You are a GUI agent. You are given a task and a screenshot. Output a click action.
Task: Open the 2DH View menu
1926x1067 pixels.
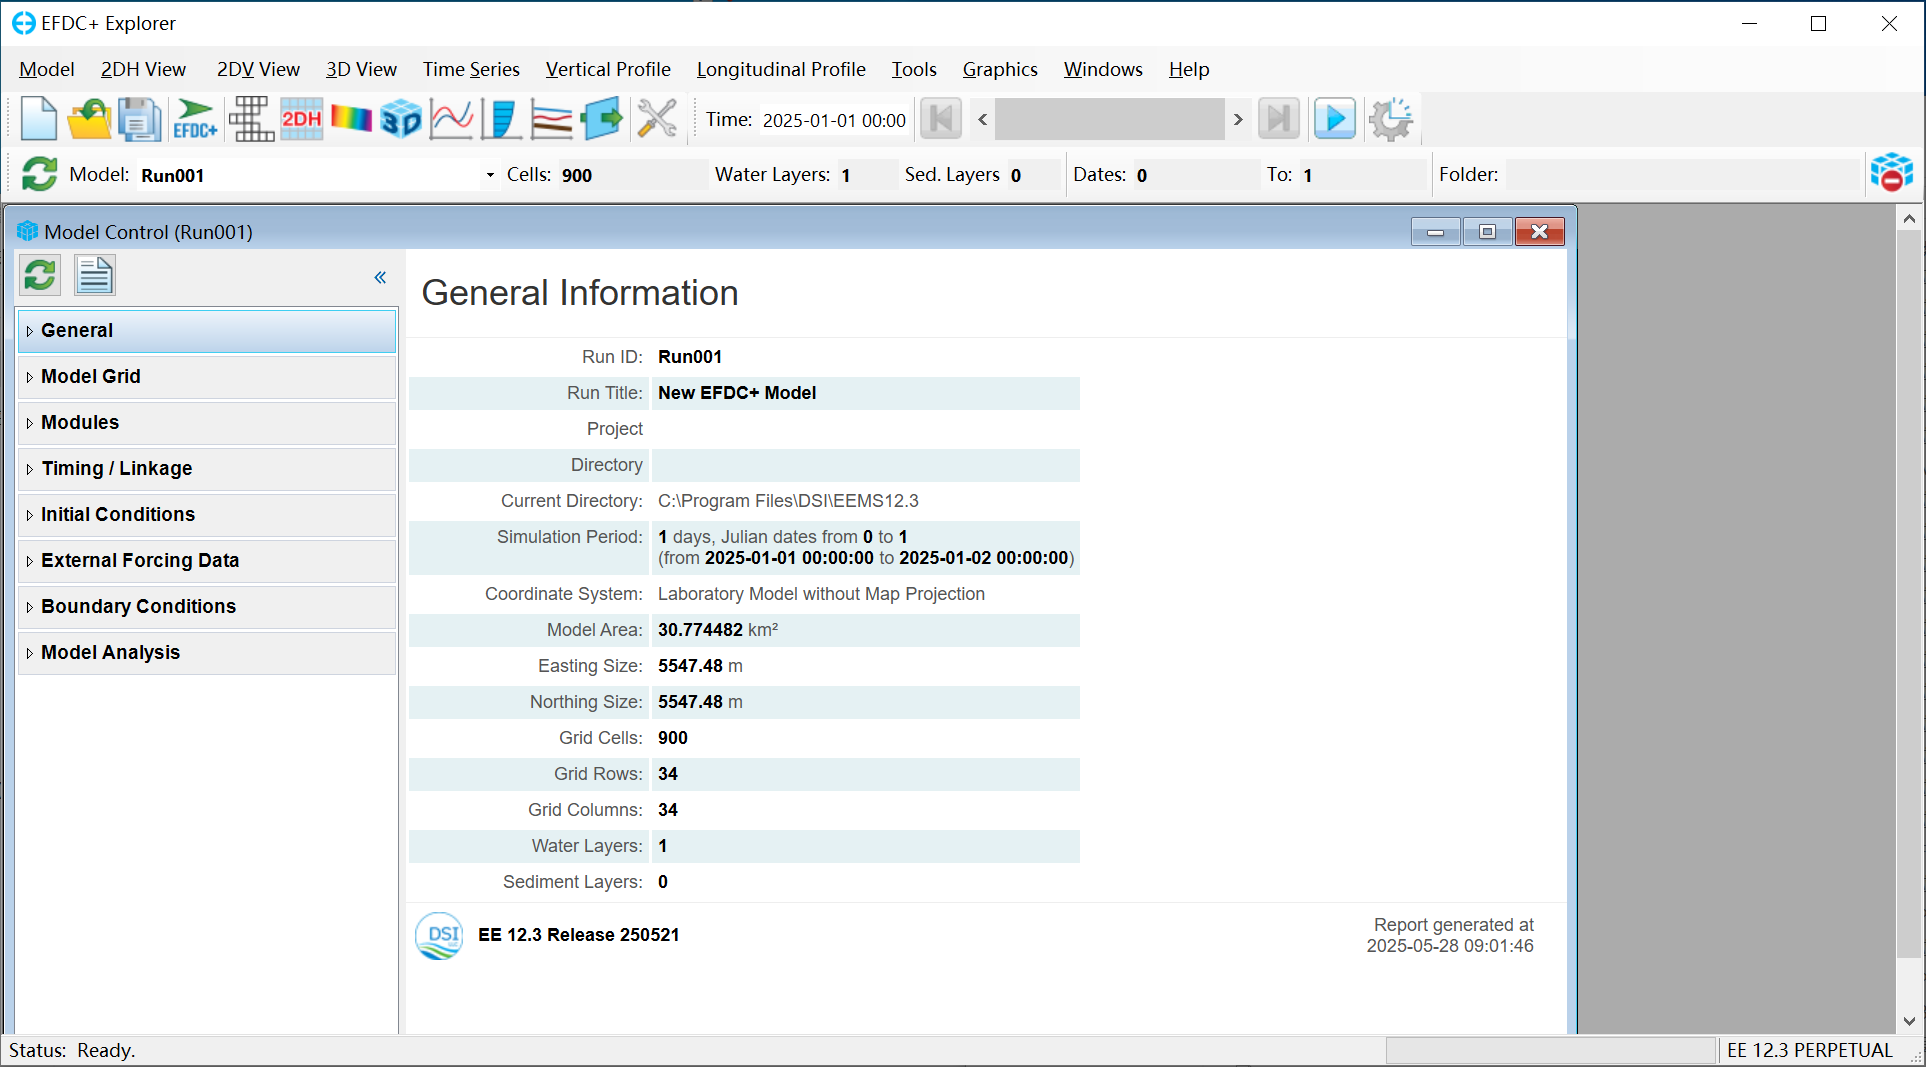click(143, 69)
